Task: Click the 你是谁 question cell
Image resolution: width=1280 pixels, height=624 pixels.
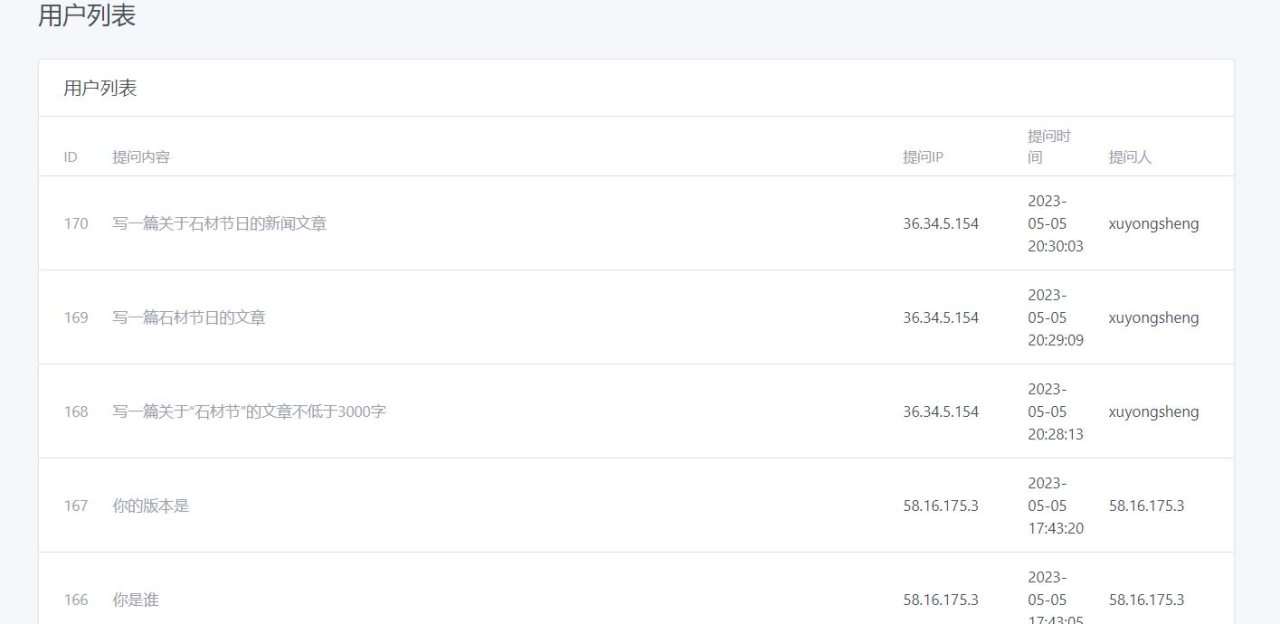Action: [135, 600]
